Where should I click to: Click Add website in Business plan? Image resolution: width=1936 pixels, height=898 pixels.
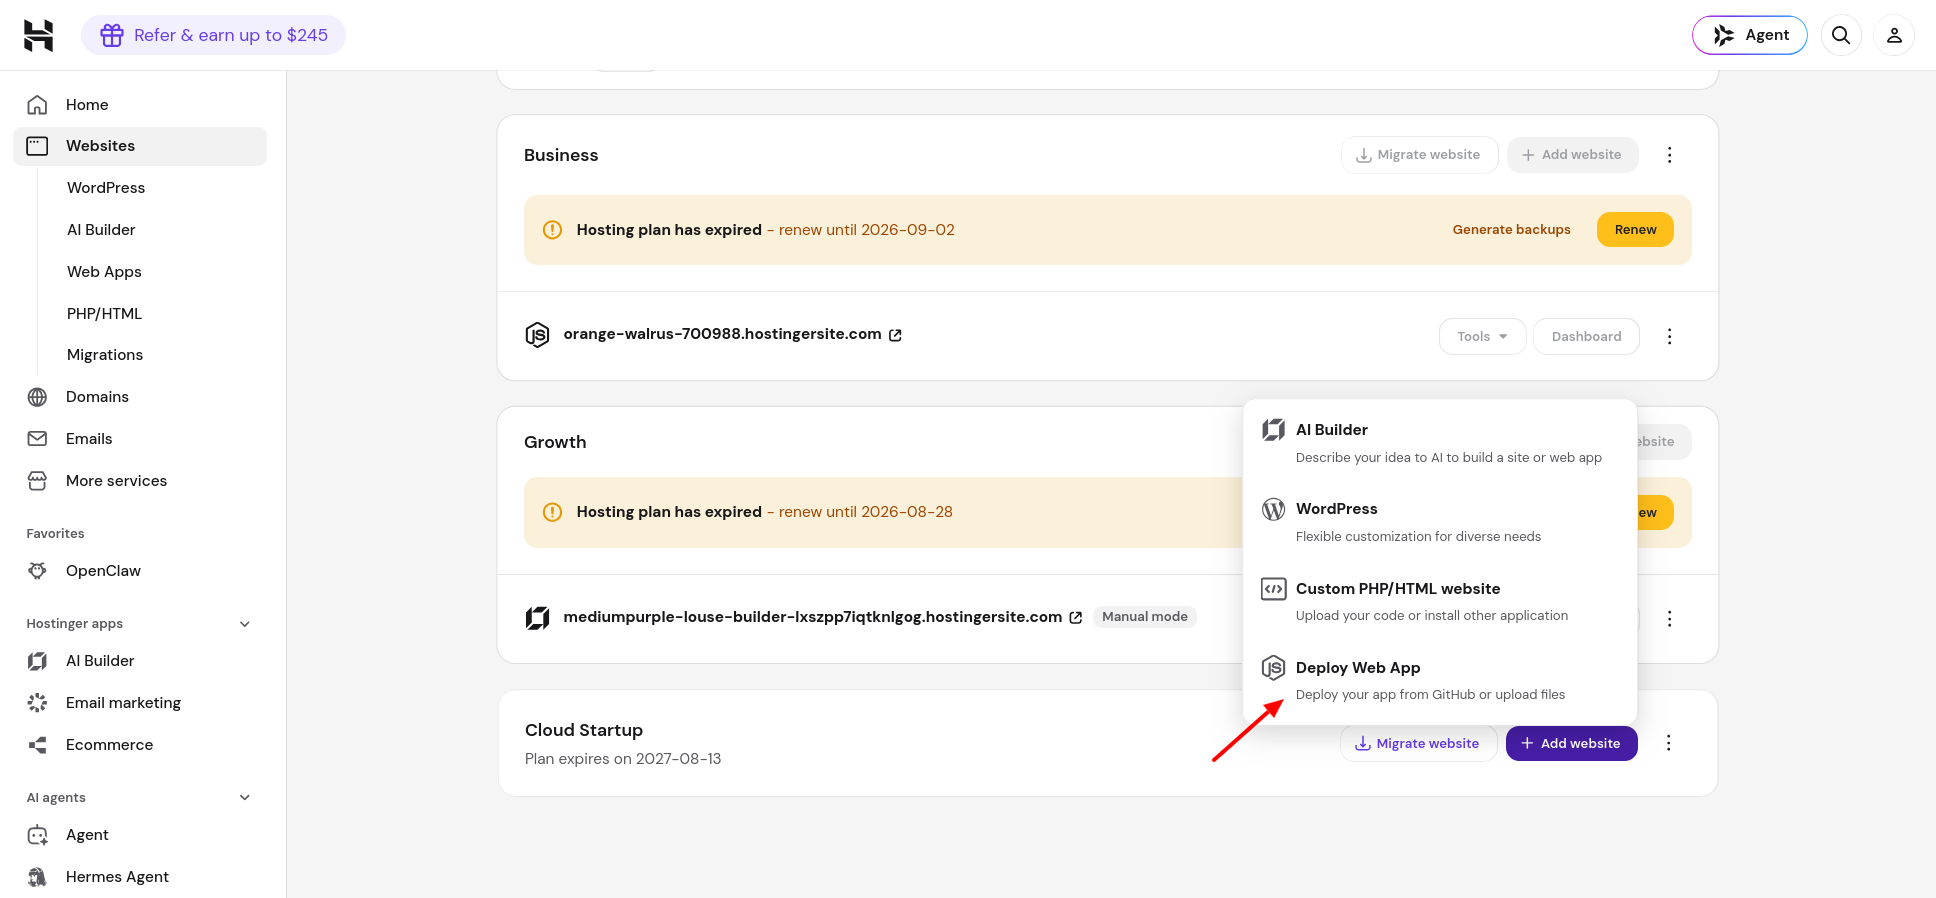[1572, 155]
